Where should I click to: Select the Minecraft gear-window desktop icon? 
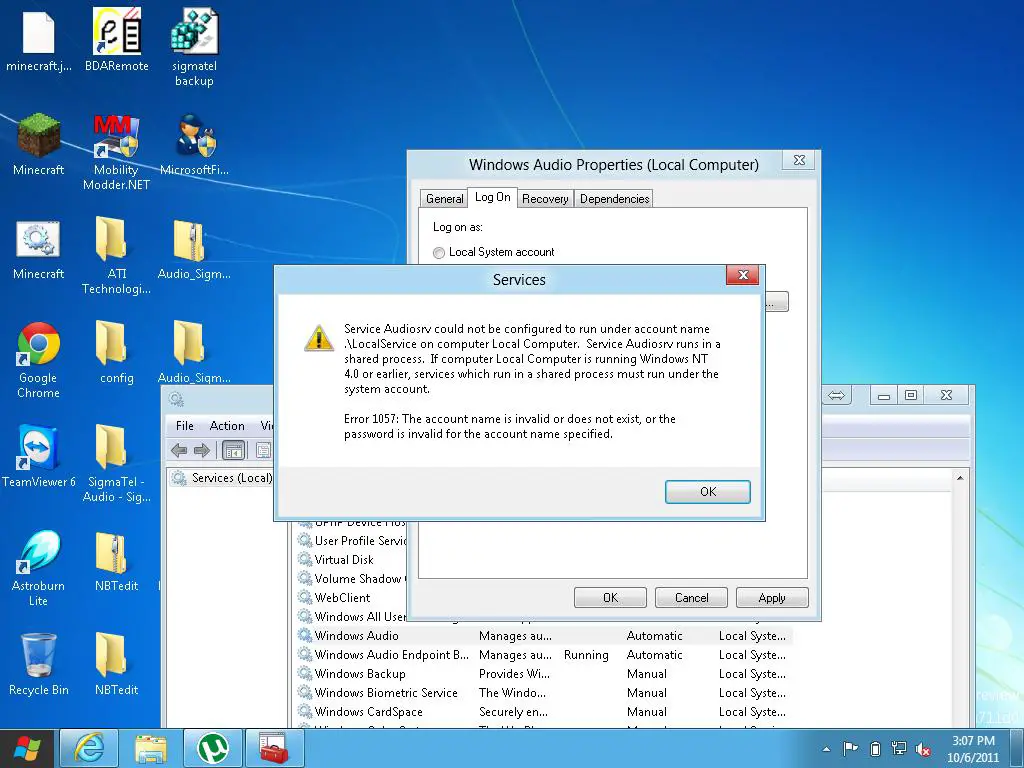[39, 249]
